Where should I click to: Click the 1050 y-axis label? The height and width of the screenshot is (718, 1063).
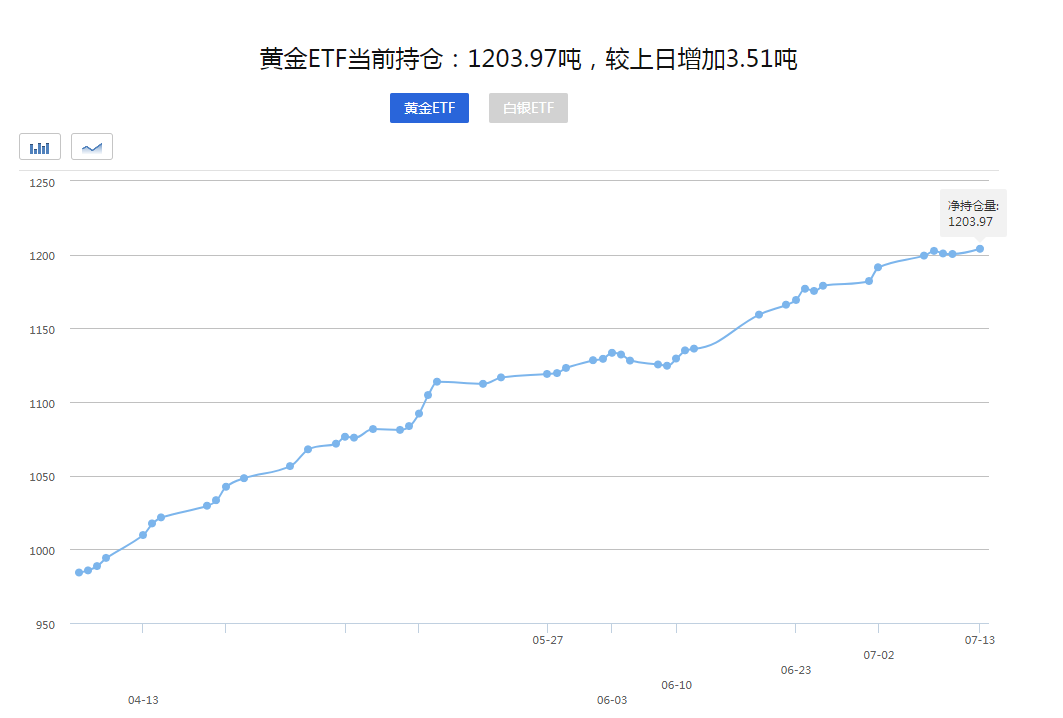tap(42, 477)
